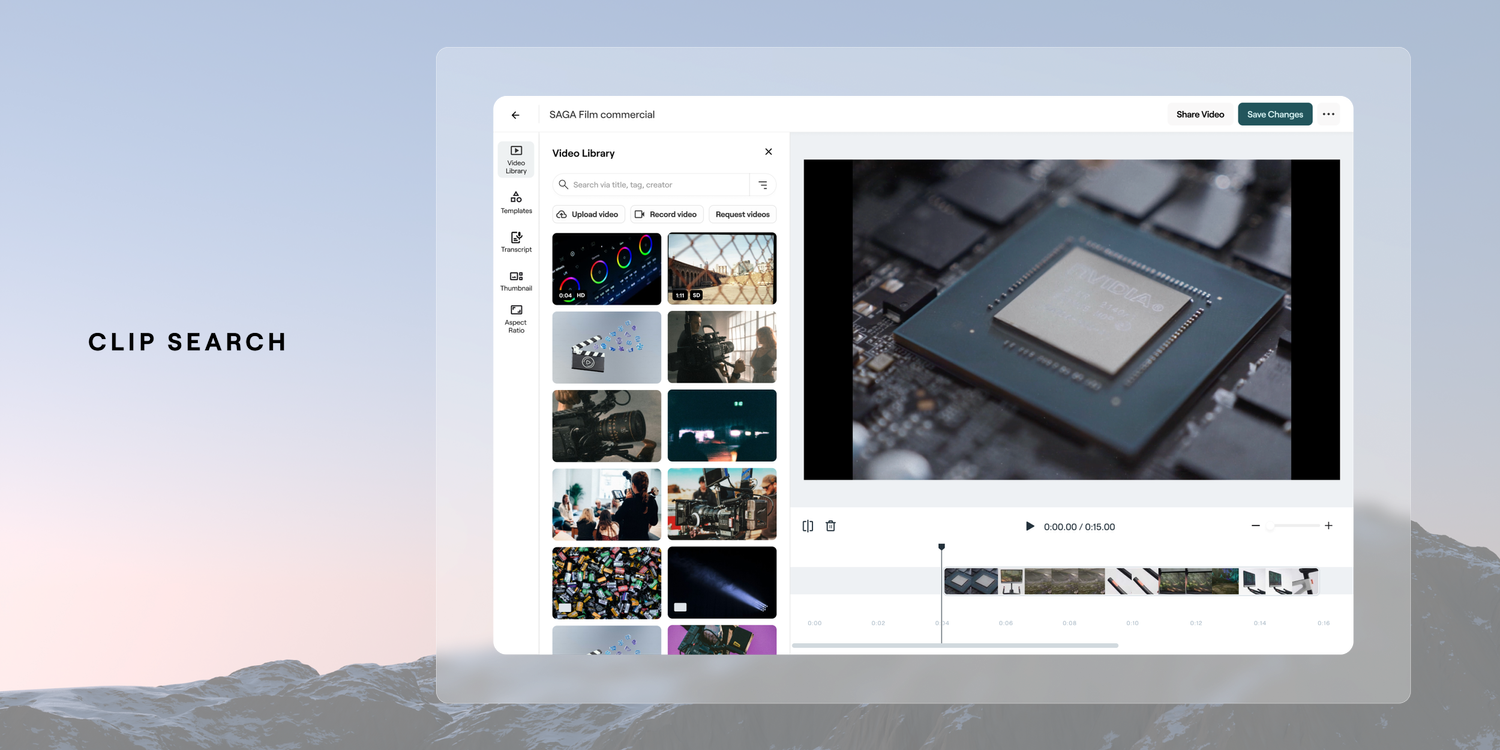Click the trash delete icon
This screenshot has height=750, width=1500.
830,526
